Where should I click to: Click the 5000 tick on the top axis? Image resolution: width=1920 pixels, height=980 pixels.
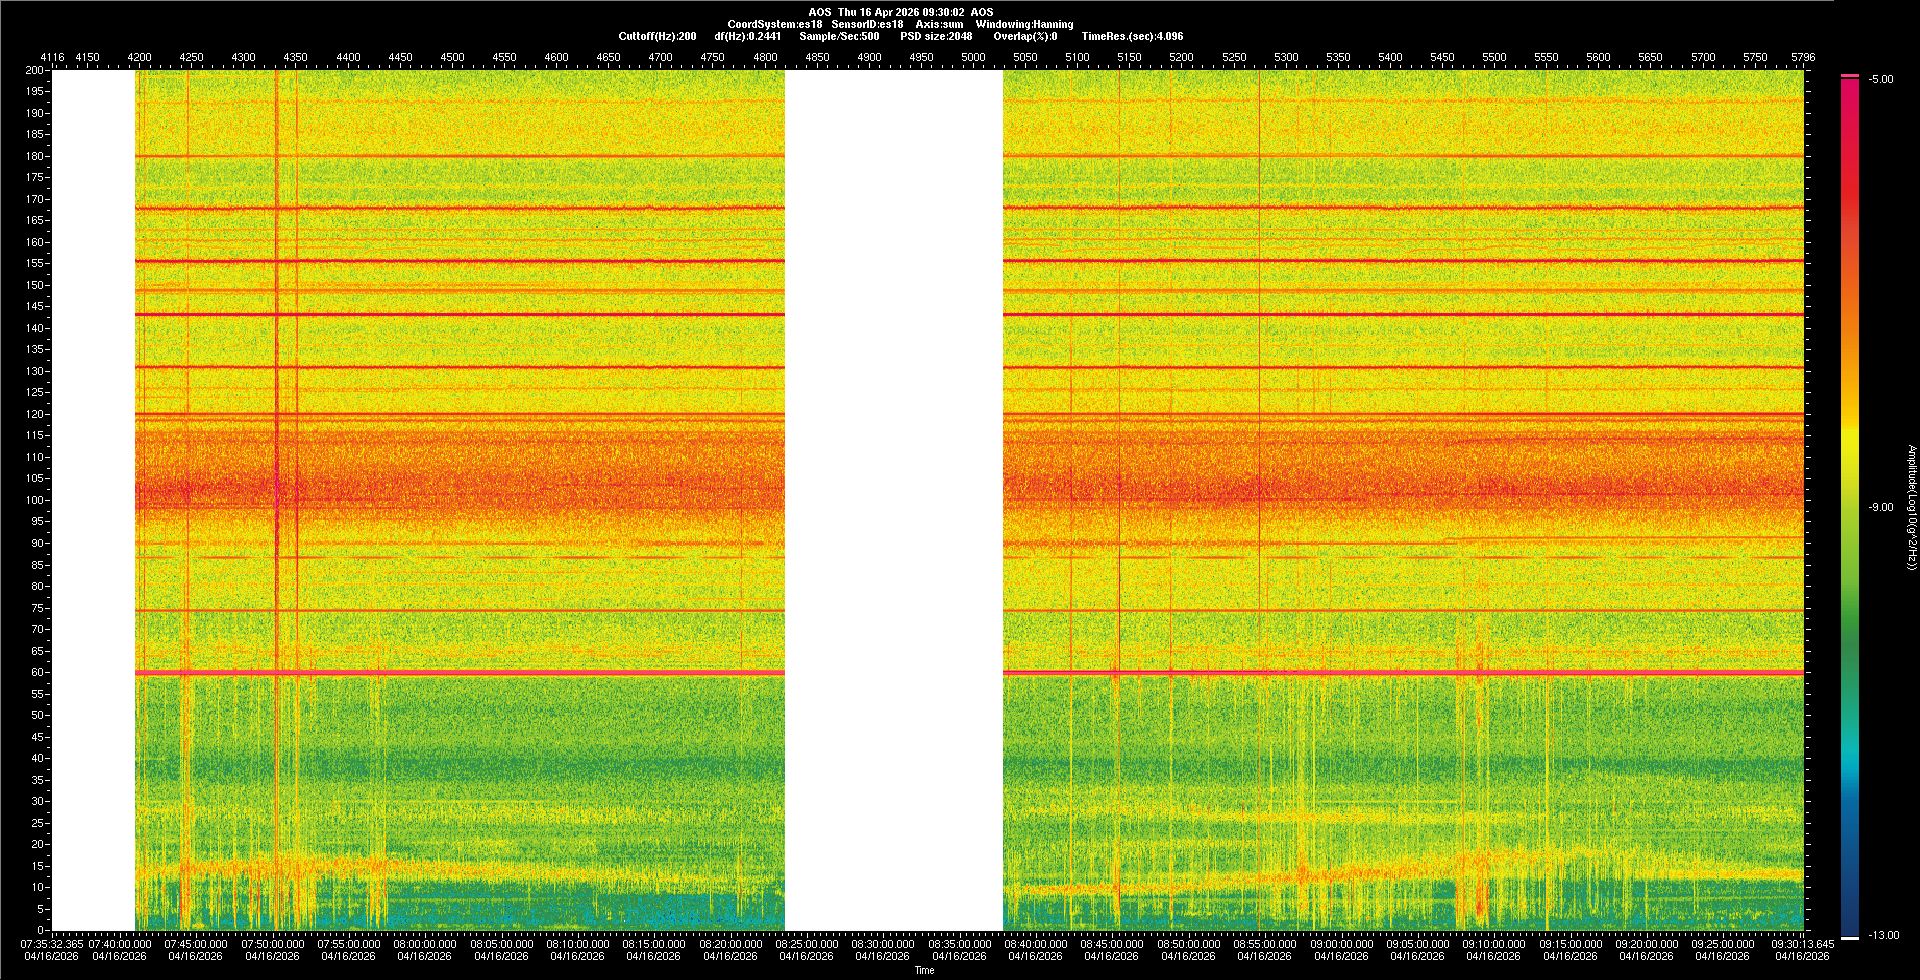point(973,57)
